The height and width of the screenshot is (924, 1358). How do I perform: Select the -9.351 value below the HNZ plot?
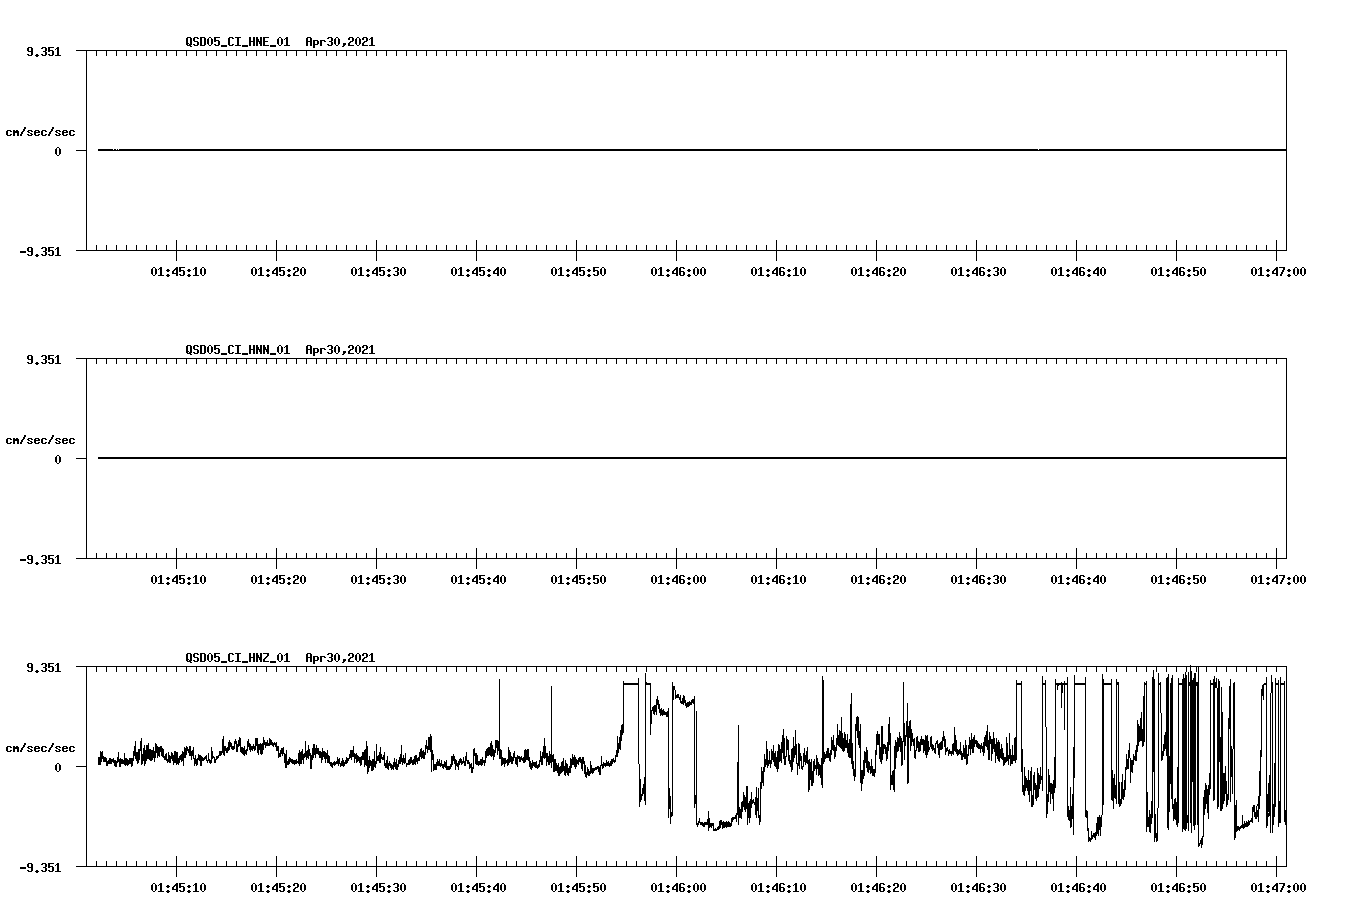[x=42, y=868]
